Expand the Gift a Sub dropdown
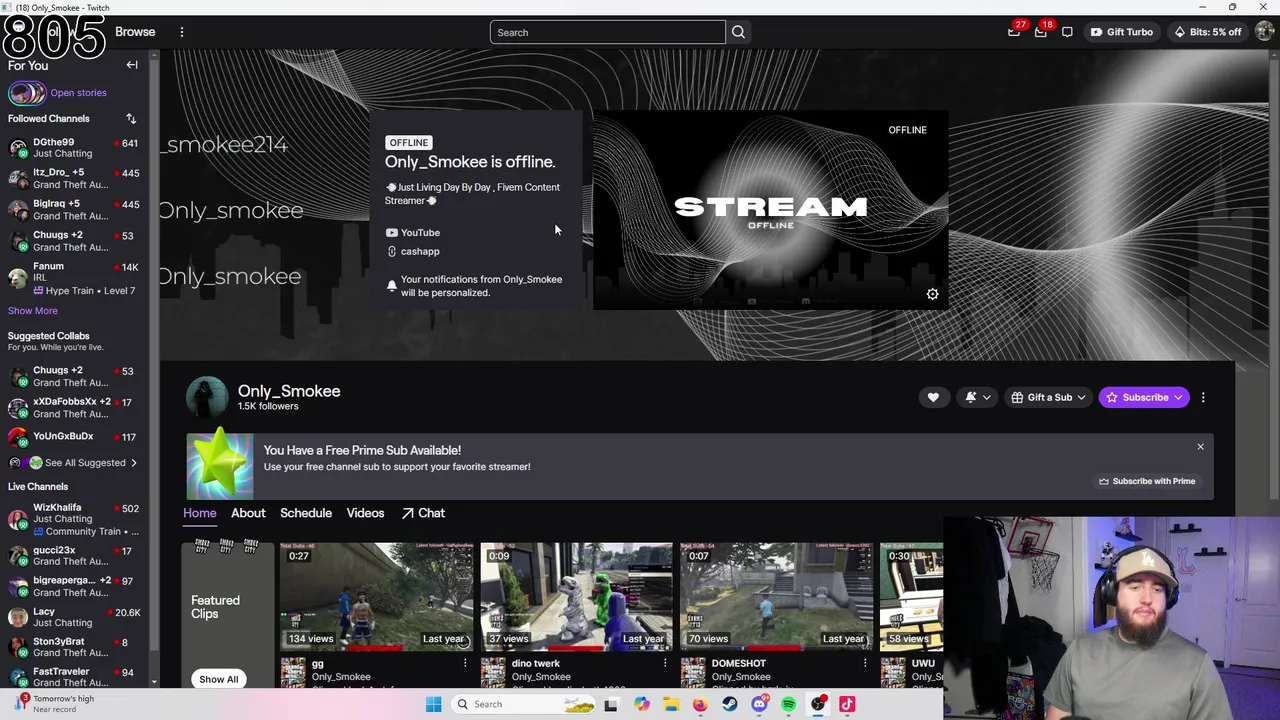This screenshot has width=1280, height=720. click(1048, 397)
